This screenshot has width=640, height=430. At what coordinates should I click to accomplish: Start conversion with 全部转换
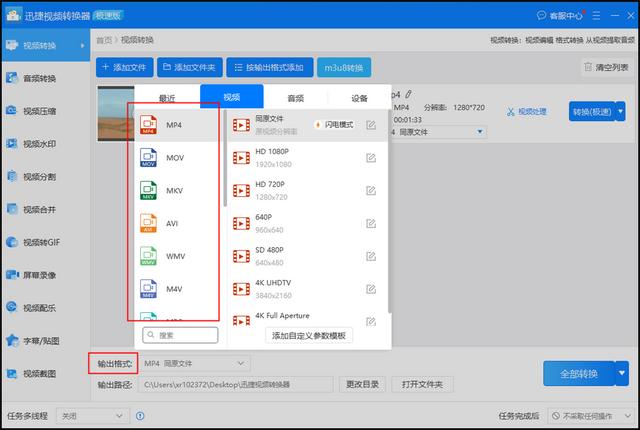click(579, 373)
